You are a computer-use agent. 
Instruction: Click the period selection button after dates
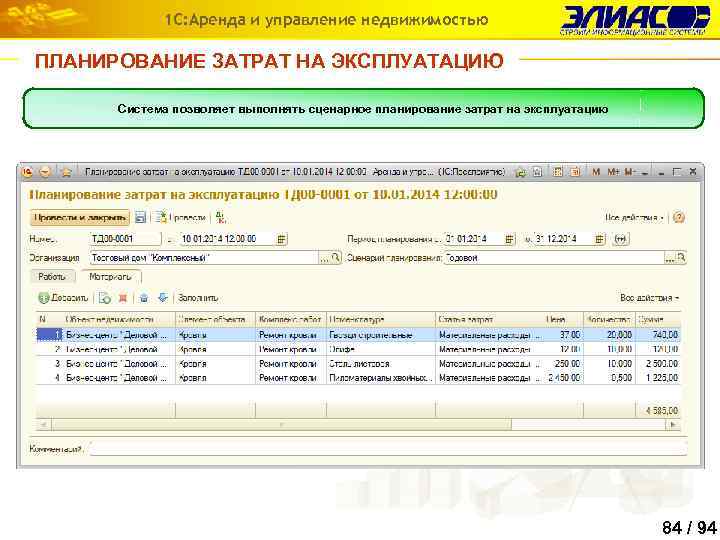coord(620,239)
